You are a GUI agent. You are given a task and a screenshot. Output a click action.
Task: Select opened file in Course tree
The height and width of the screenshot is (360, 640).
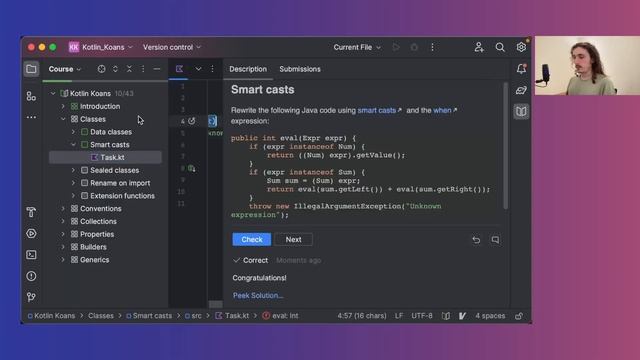101,69
